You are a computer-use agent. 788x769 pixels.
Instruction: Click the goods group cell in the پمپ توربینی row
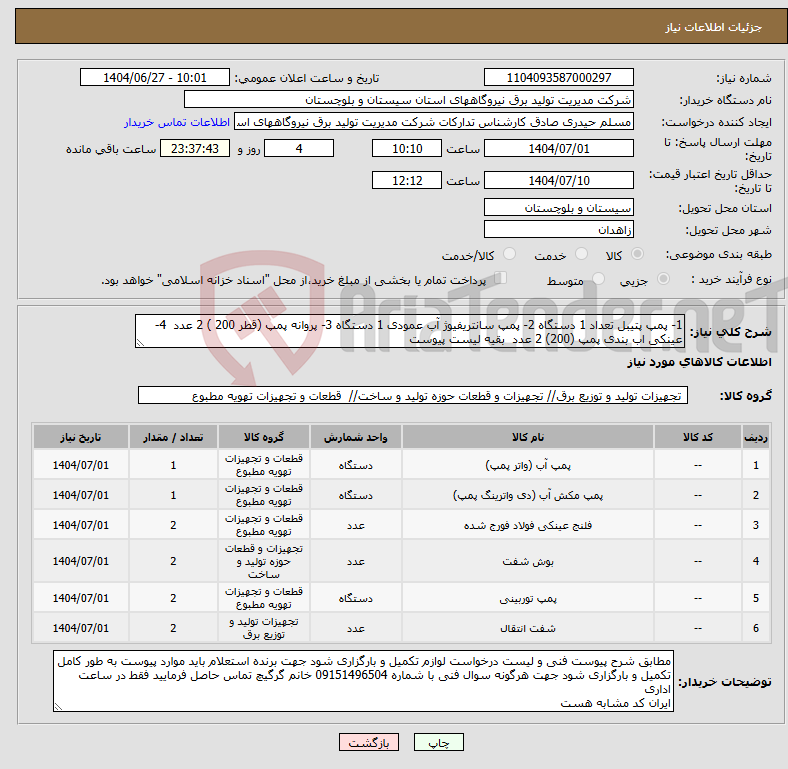point(263,598)
